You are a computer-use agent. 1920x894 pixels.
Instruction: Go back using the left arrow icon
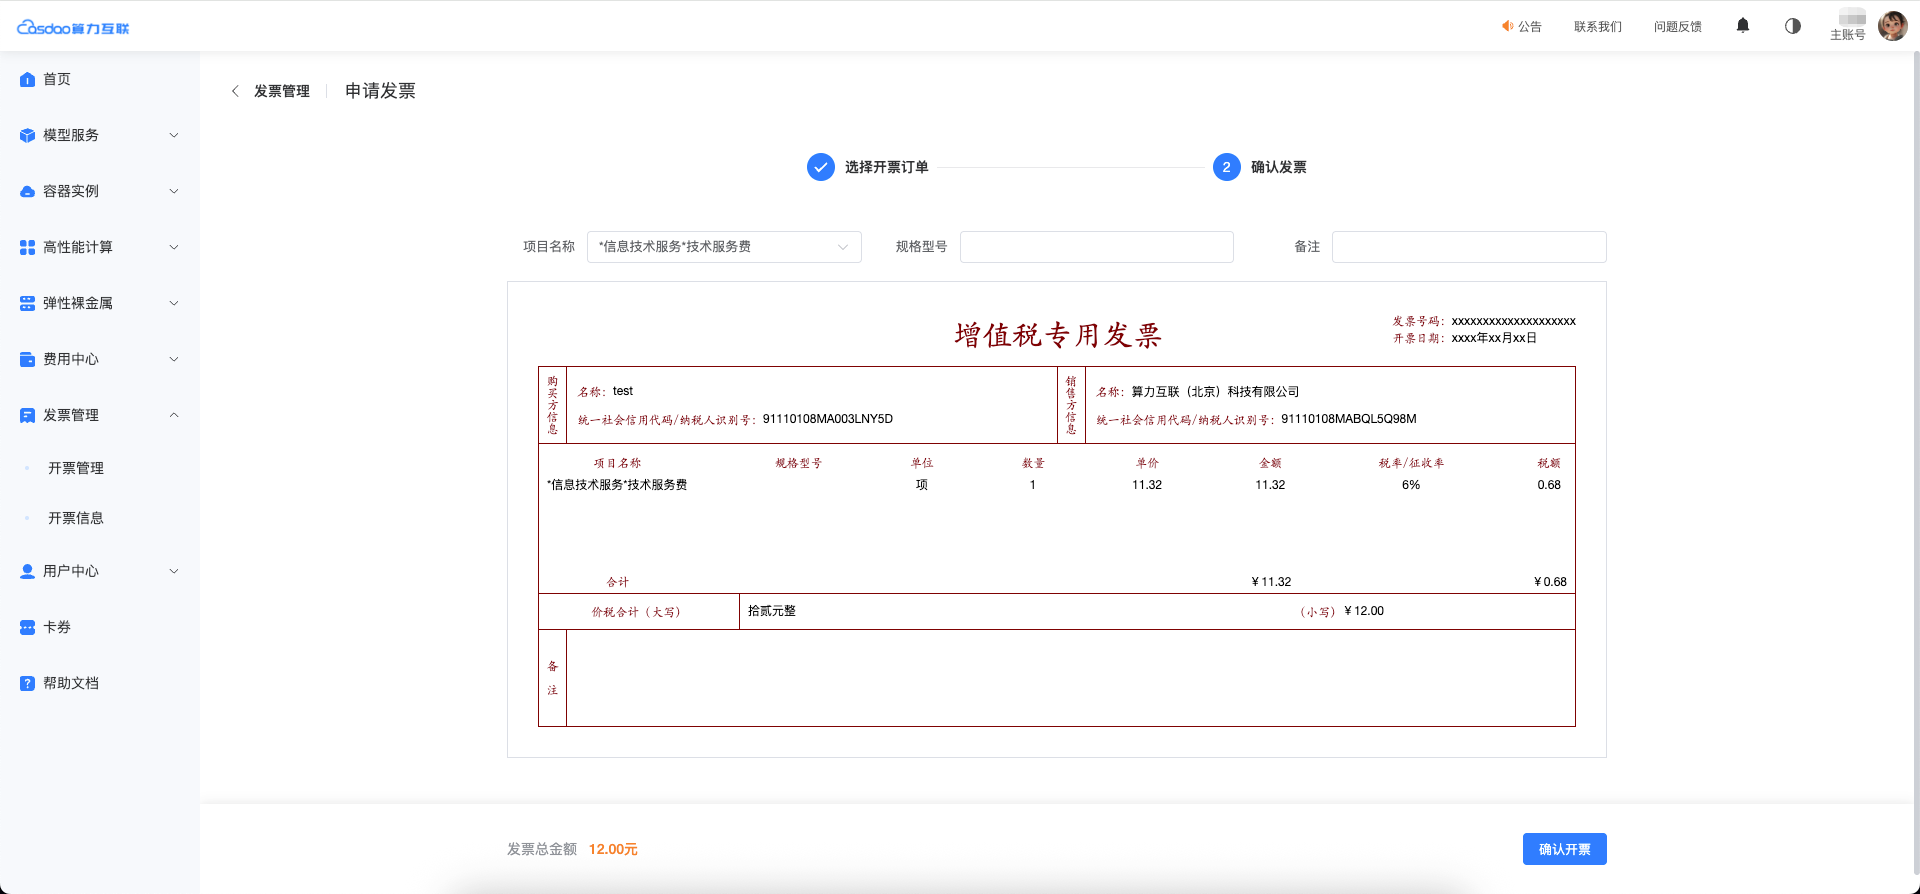pos(235,91)
